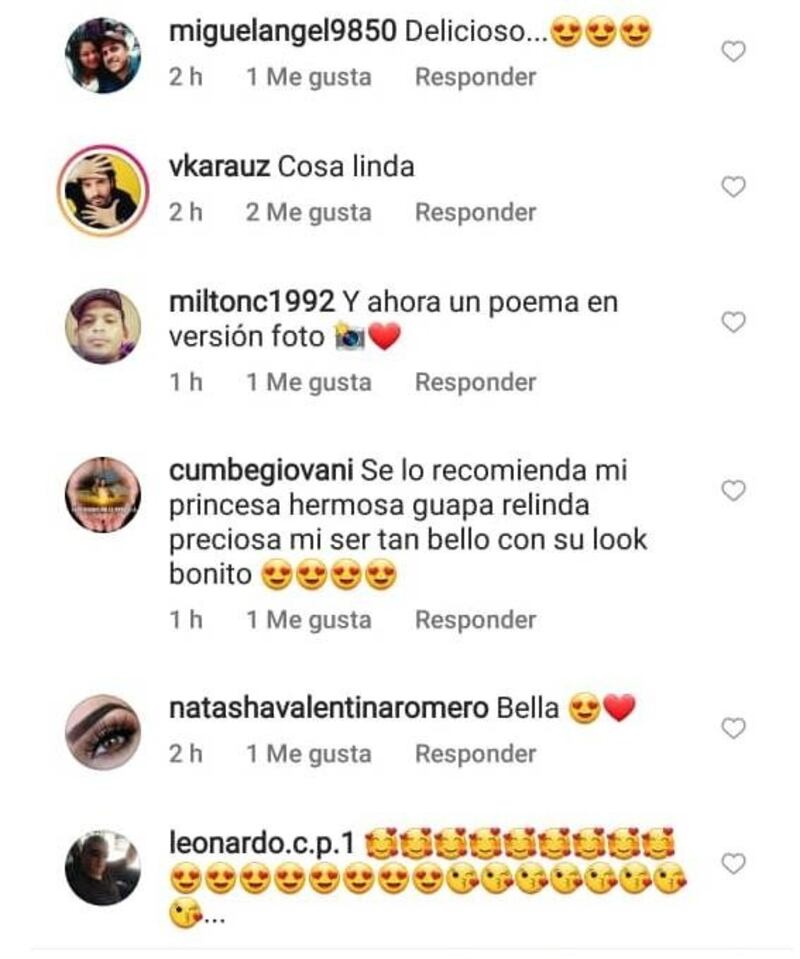Open username link natashavalentinaromero
The width and height of the screenshot is (800, 959).
(328, 708)
